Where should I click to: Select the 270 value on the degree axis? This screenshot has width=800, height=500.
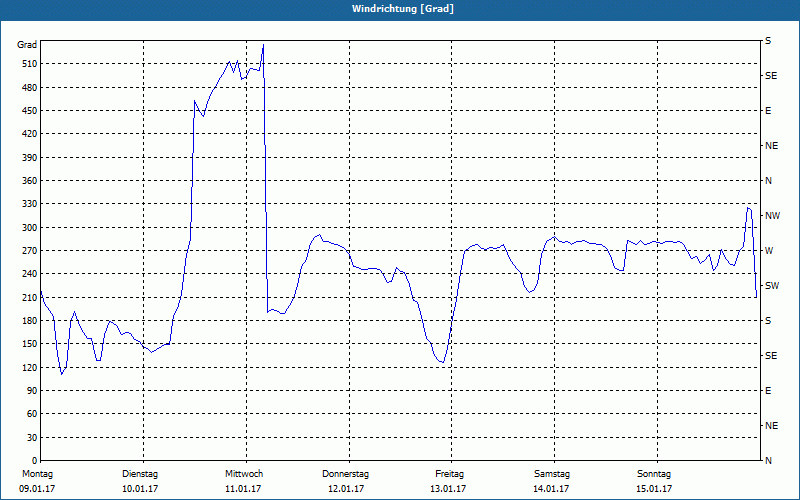tap(30, 251)
